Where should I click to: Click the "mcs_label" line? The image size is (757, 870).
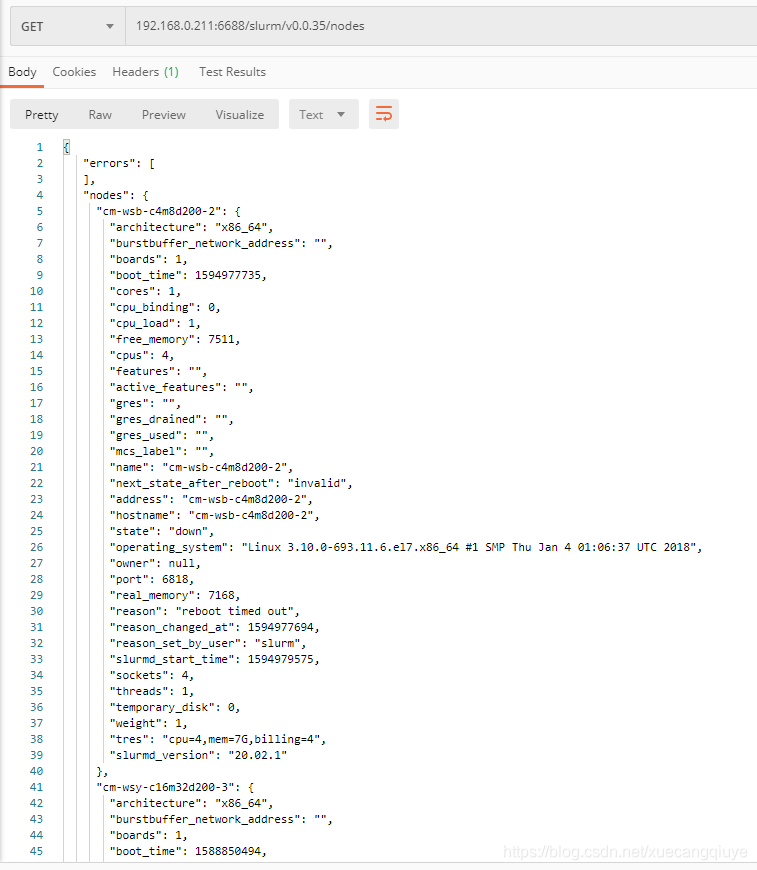click(x=162, y=451)
